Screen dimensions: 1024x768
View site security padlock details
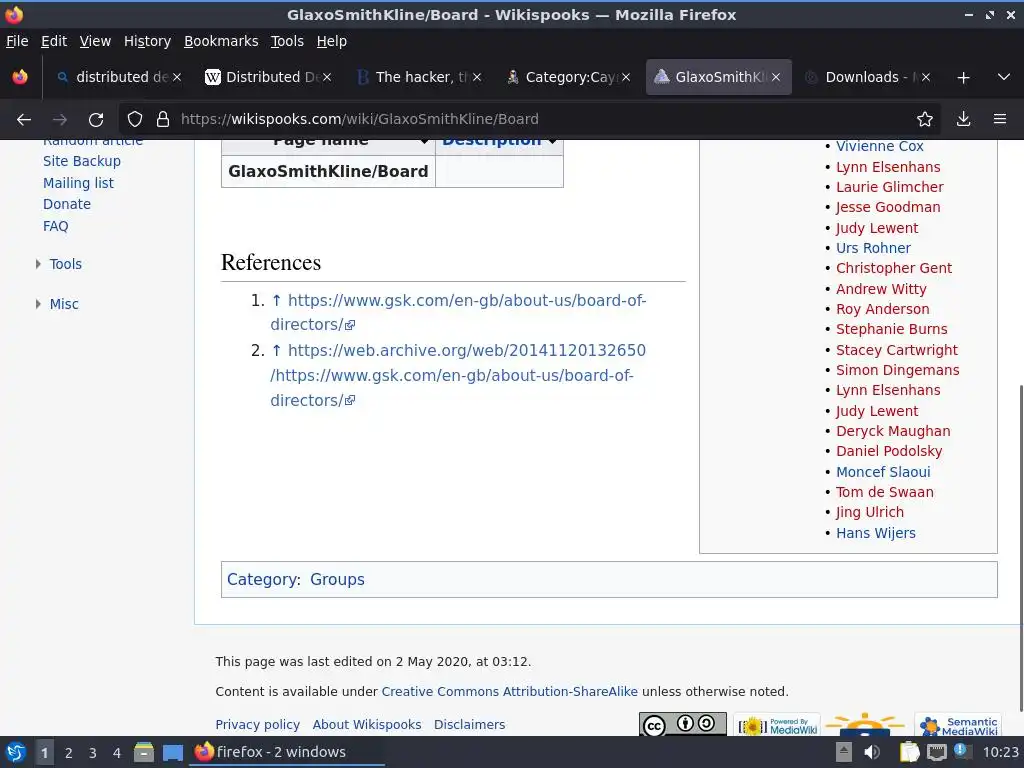pyautogui.click(x=163, y=120)
